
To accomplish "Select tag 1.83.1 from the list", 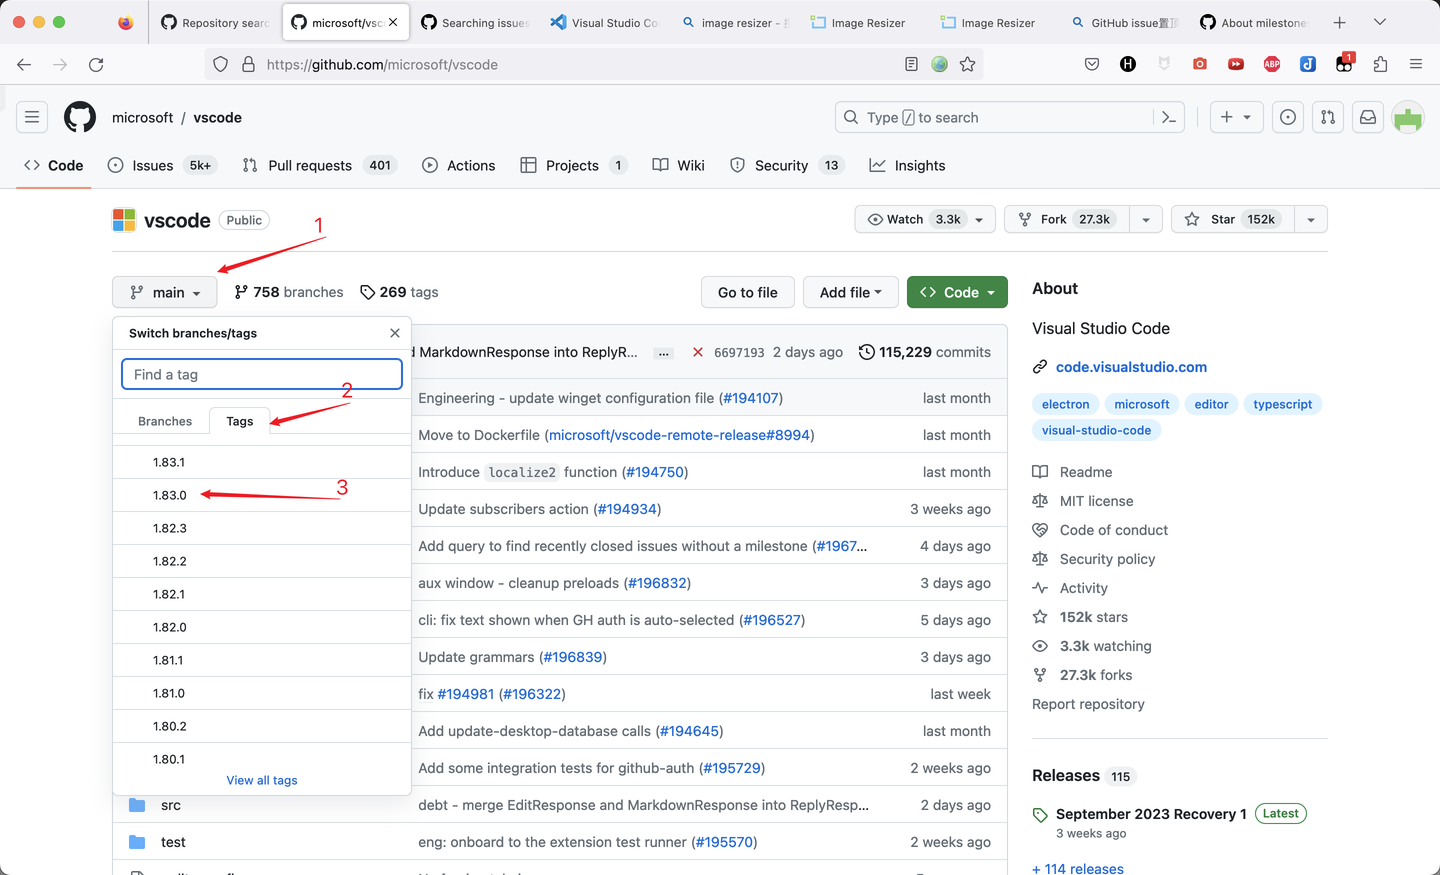I will (x=262, y=462).
